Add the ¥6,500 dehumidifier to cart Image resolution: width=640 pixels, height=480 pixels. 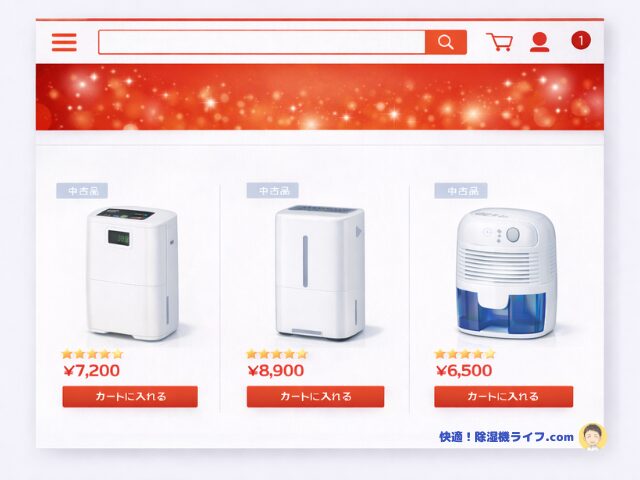pos(503,396)
